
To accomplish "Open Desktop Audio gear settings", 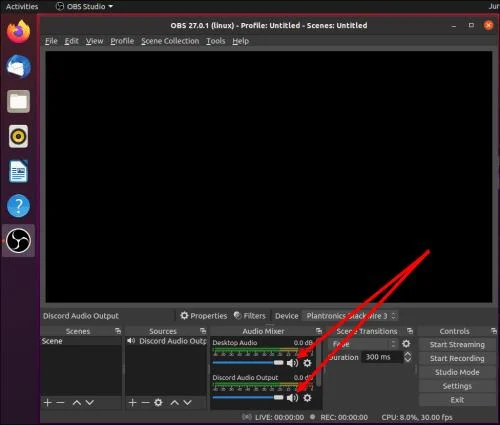I will 307,363.
